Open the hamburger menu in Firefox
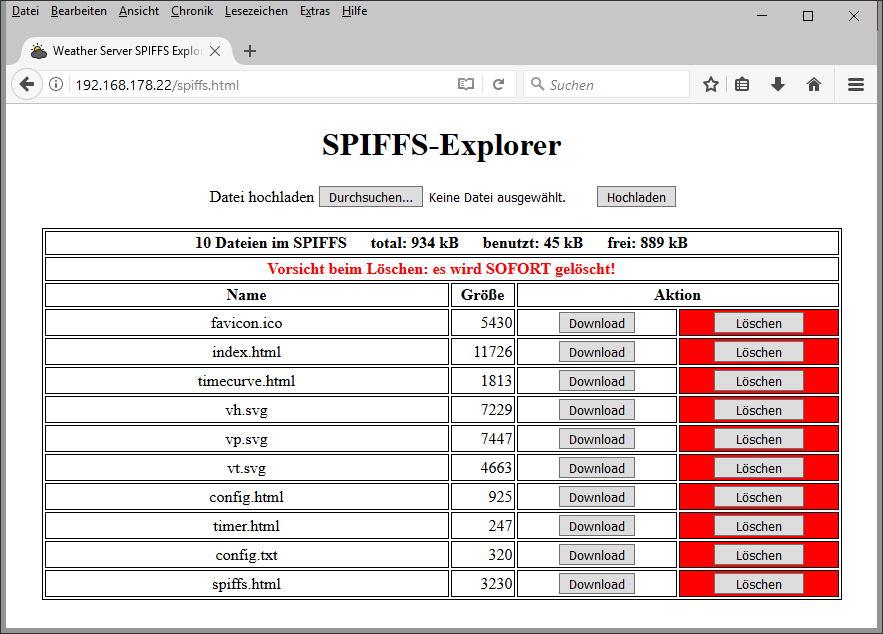This screenshot has height=634, width=883. (x=856, y=85)
